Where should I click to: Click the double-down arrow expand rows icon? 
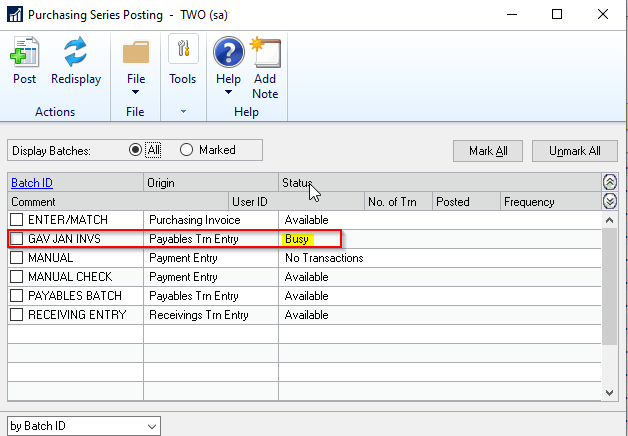tap(610, 201)
